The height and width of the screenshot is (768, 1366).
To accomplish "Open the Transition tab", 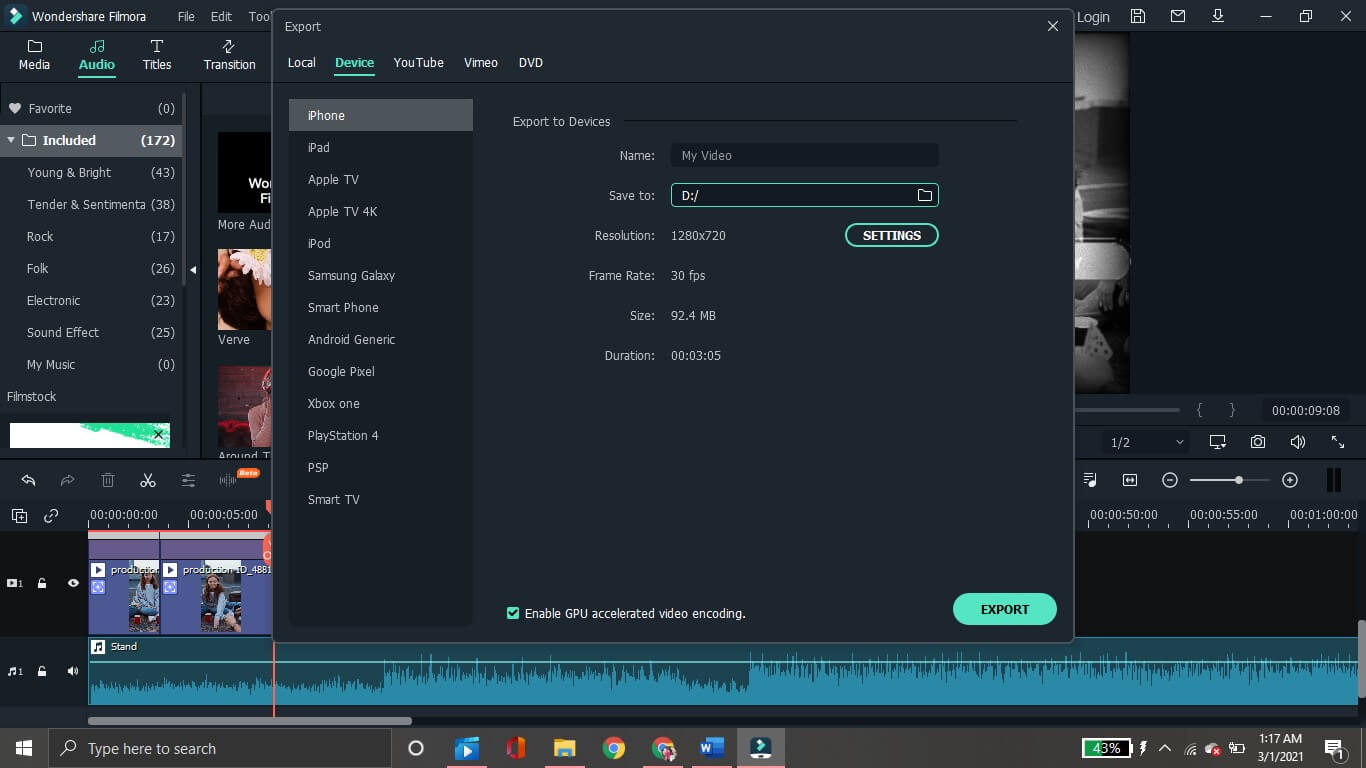I will pyautogui.click(x=229, y=55).
